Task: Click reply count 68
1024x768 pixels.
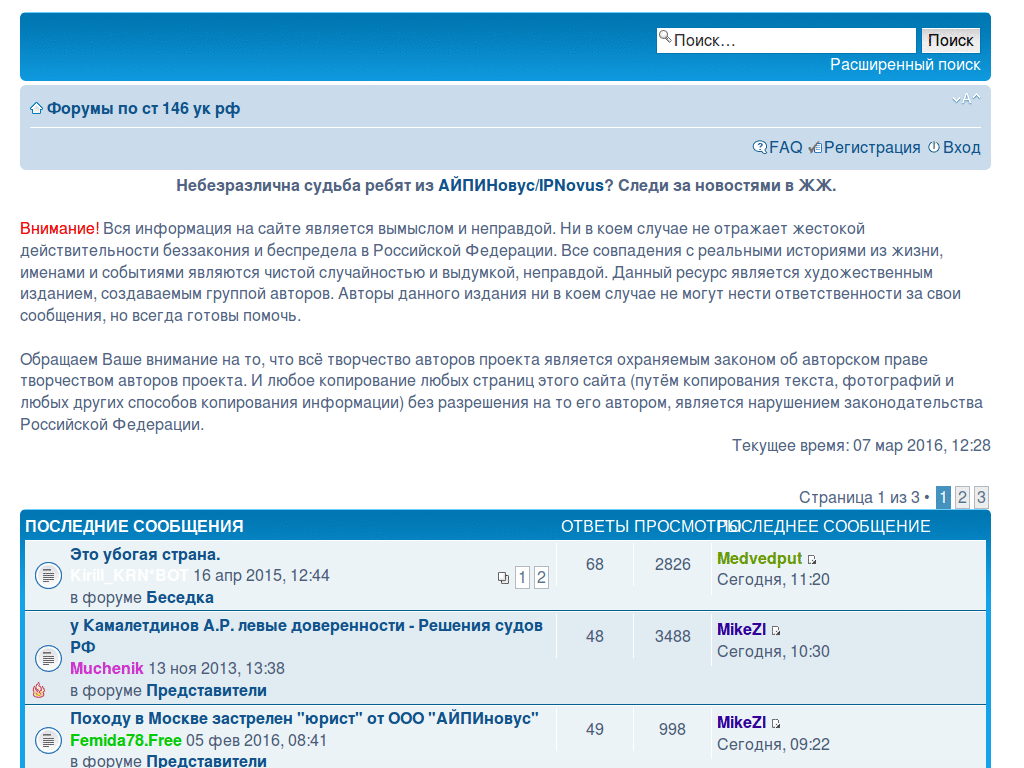Action: [x=594, y=564]
